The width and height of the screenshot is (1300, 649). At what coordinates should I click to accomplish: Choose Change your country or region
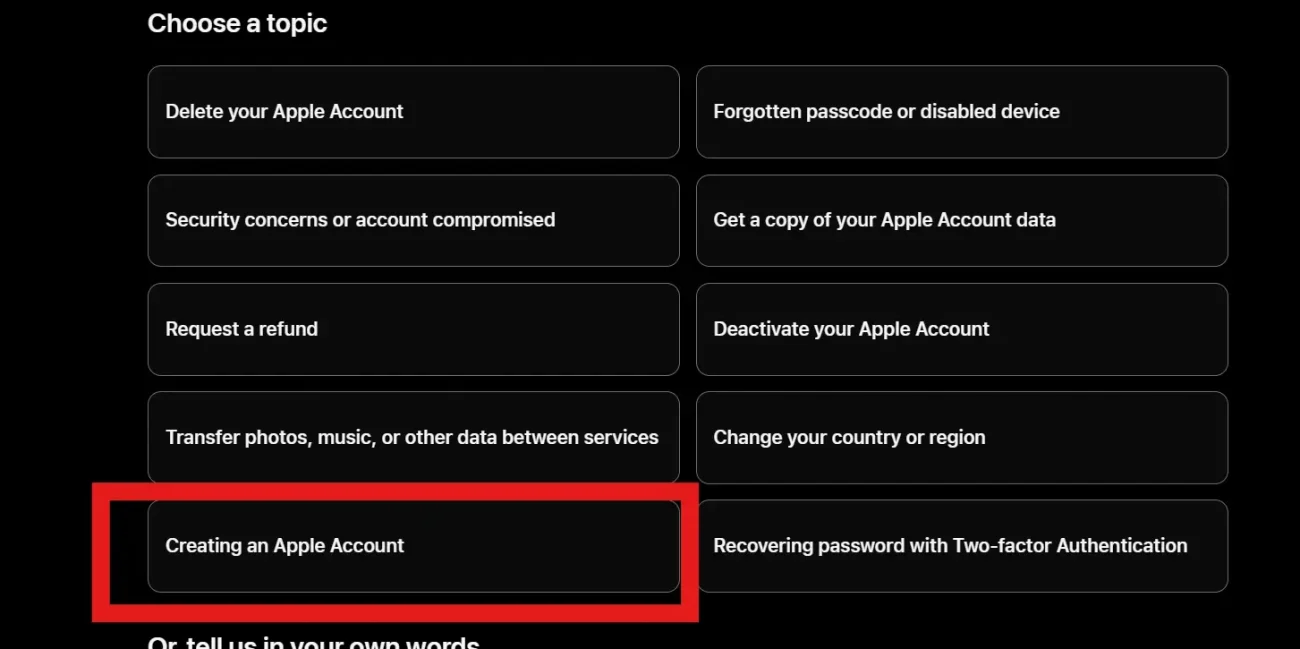pos(961,437)
